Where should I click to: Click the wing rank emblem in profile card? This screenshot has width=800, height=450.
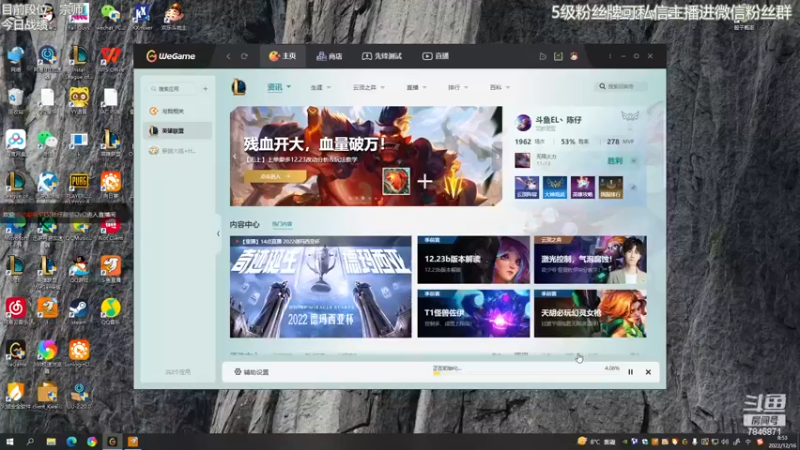click(630, 117)
